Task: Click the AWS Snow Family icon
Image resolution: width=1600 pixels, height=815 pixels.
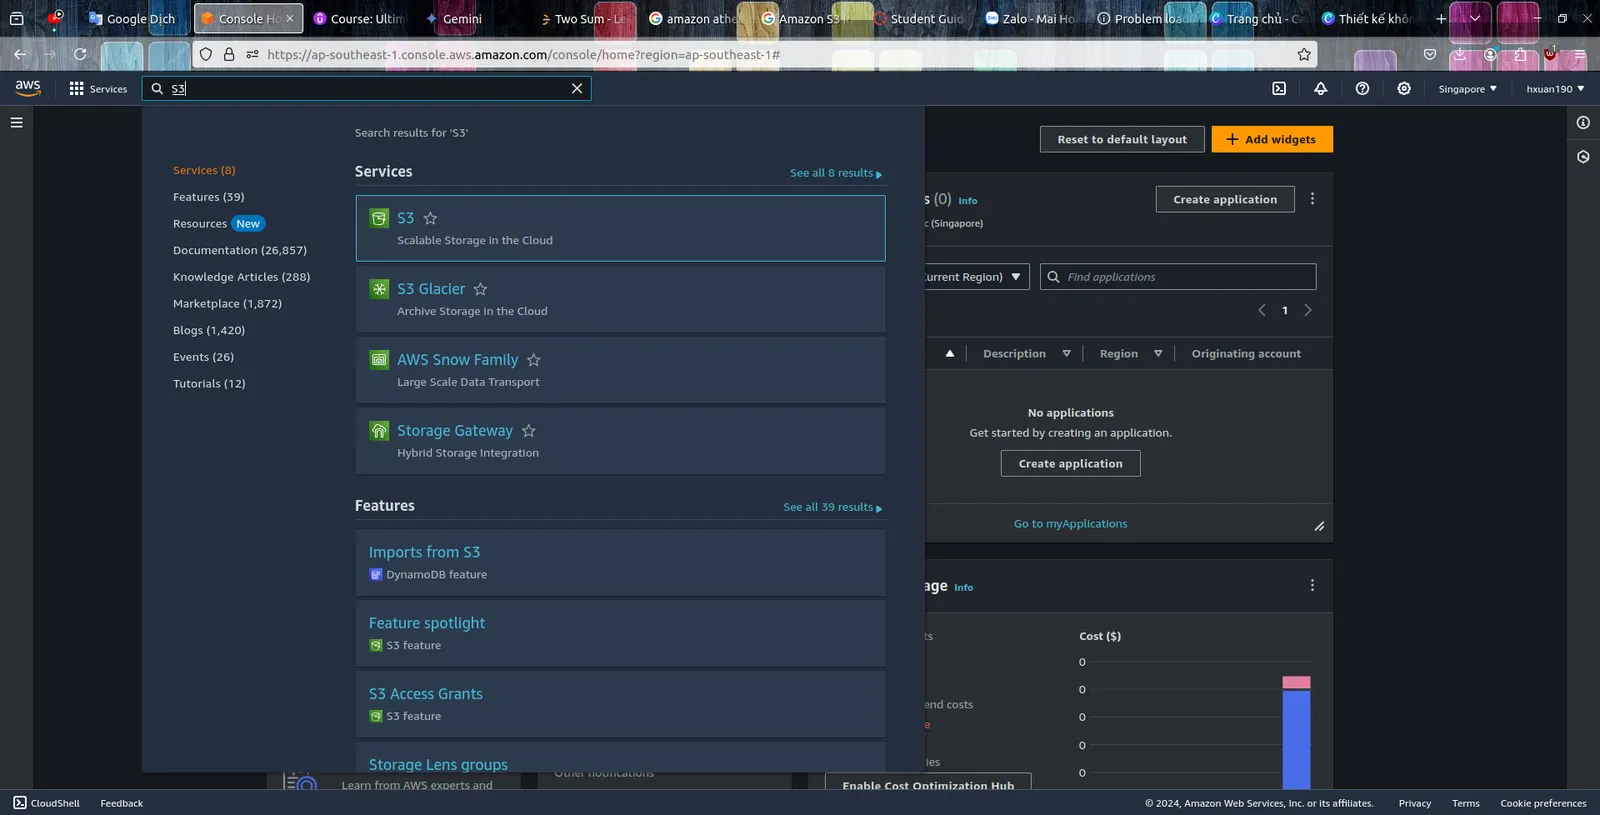Action: 379,360
